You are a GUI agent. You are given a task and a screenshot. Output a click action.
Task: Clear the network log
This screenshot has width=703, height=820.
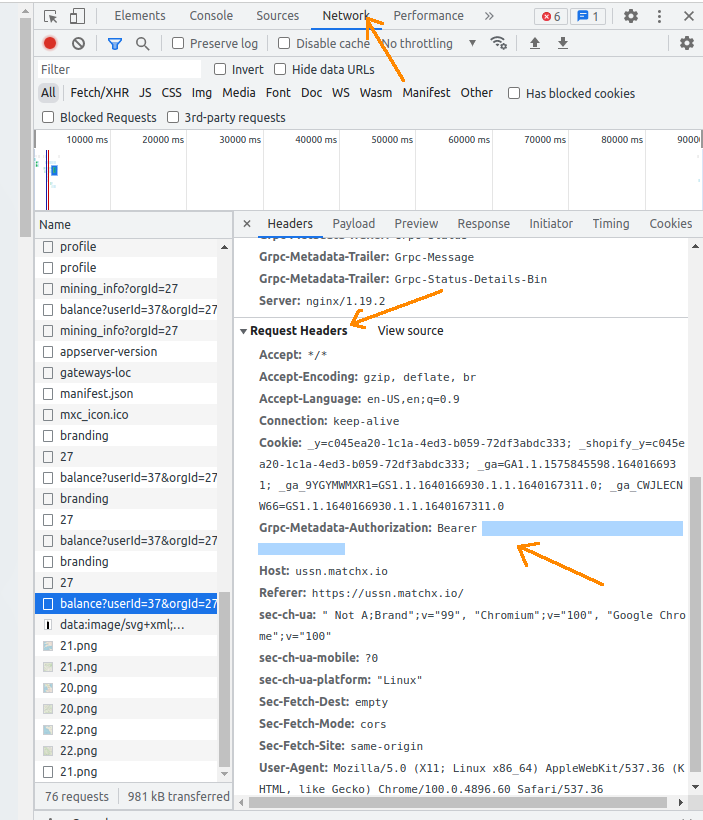[78, 43]
